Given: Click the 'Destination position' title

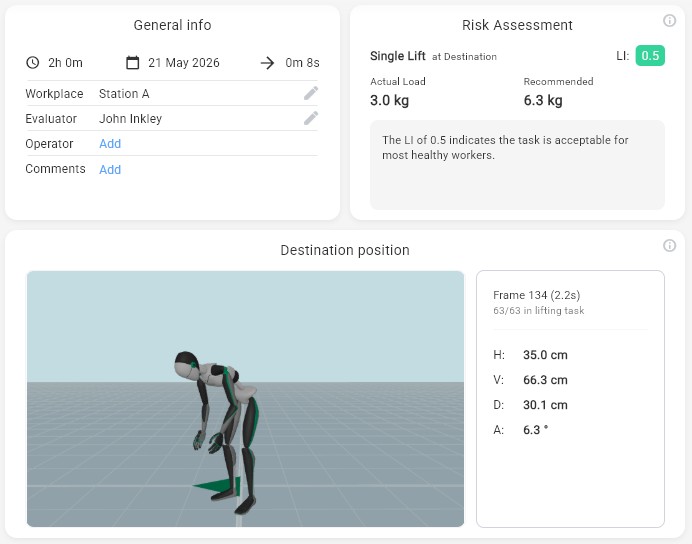Looking at the screenshot, I should pos(345,250).
